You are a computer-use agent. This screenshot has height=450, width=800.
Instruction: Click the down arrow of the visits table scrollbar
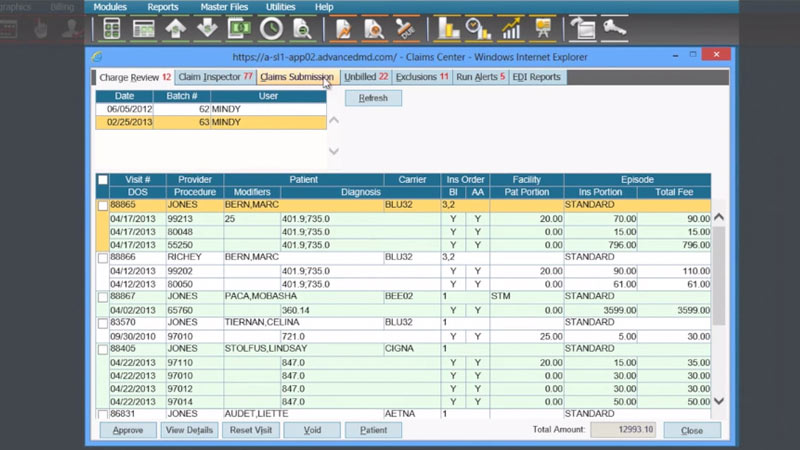[719, 401]
